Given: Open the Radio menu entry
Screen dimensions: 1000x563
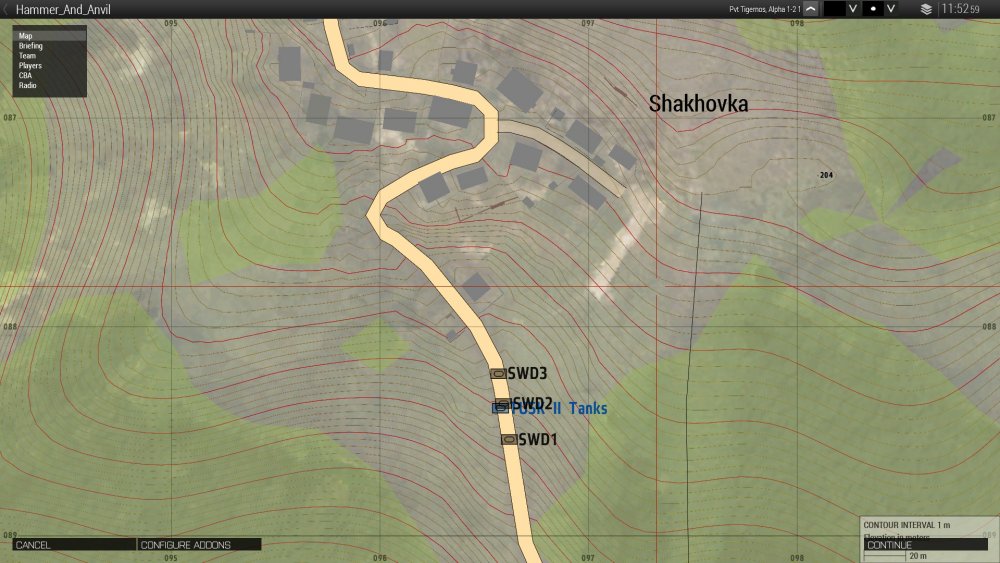Looking at the screenshot, I should point(28,86).
